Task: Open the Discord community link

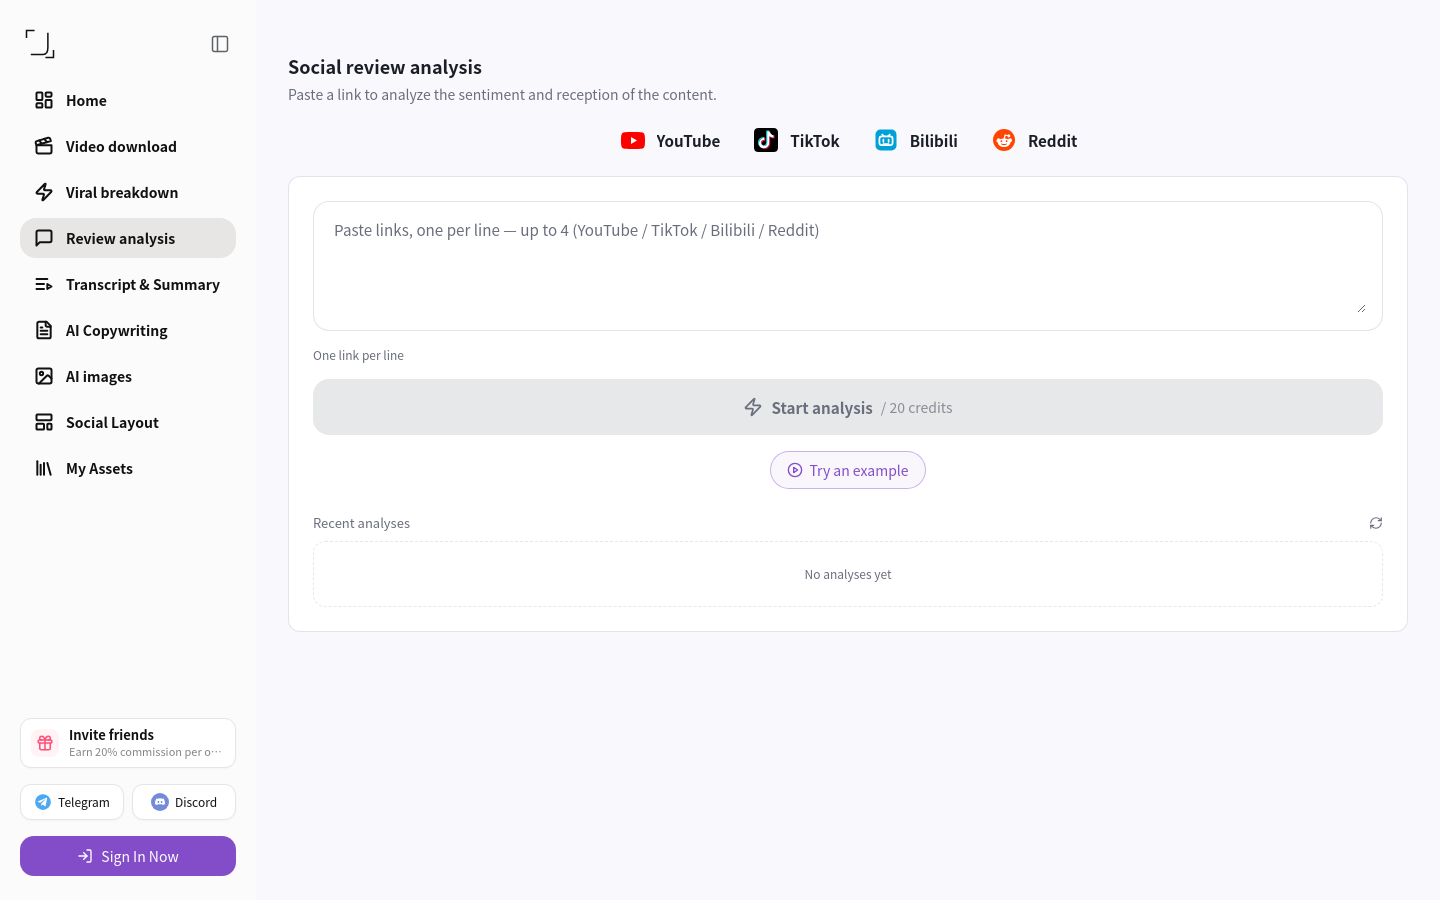Action: click(184, 802)
